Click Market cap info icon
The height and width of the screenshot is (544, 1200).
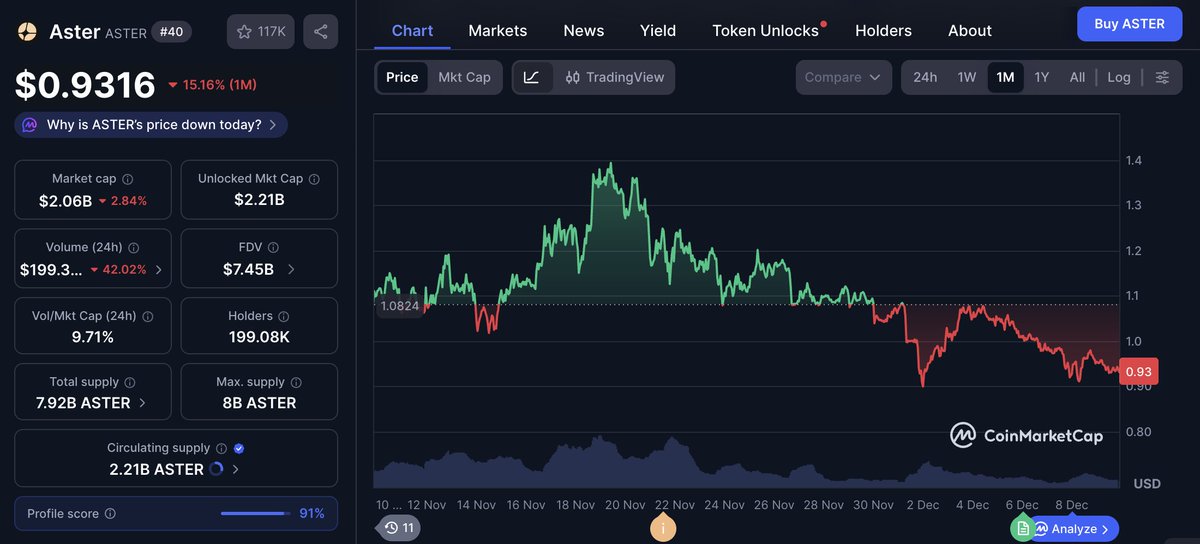click(127, 179)
